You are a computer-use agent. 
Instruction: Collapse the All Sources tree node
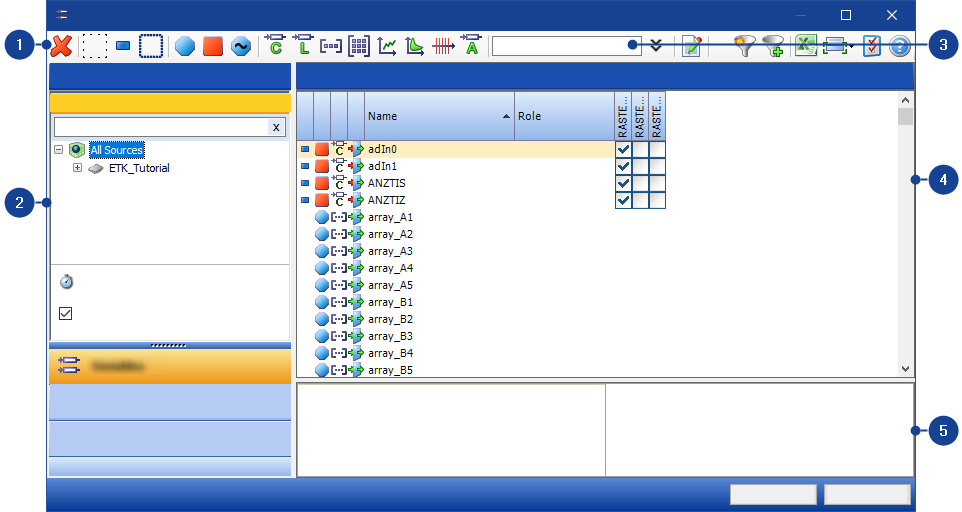tap(59, 150)
